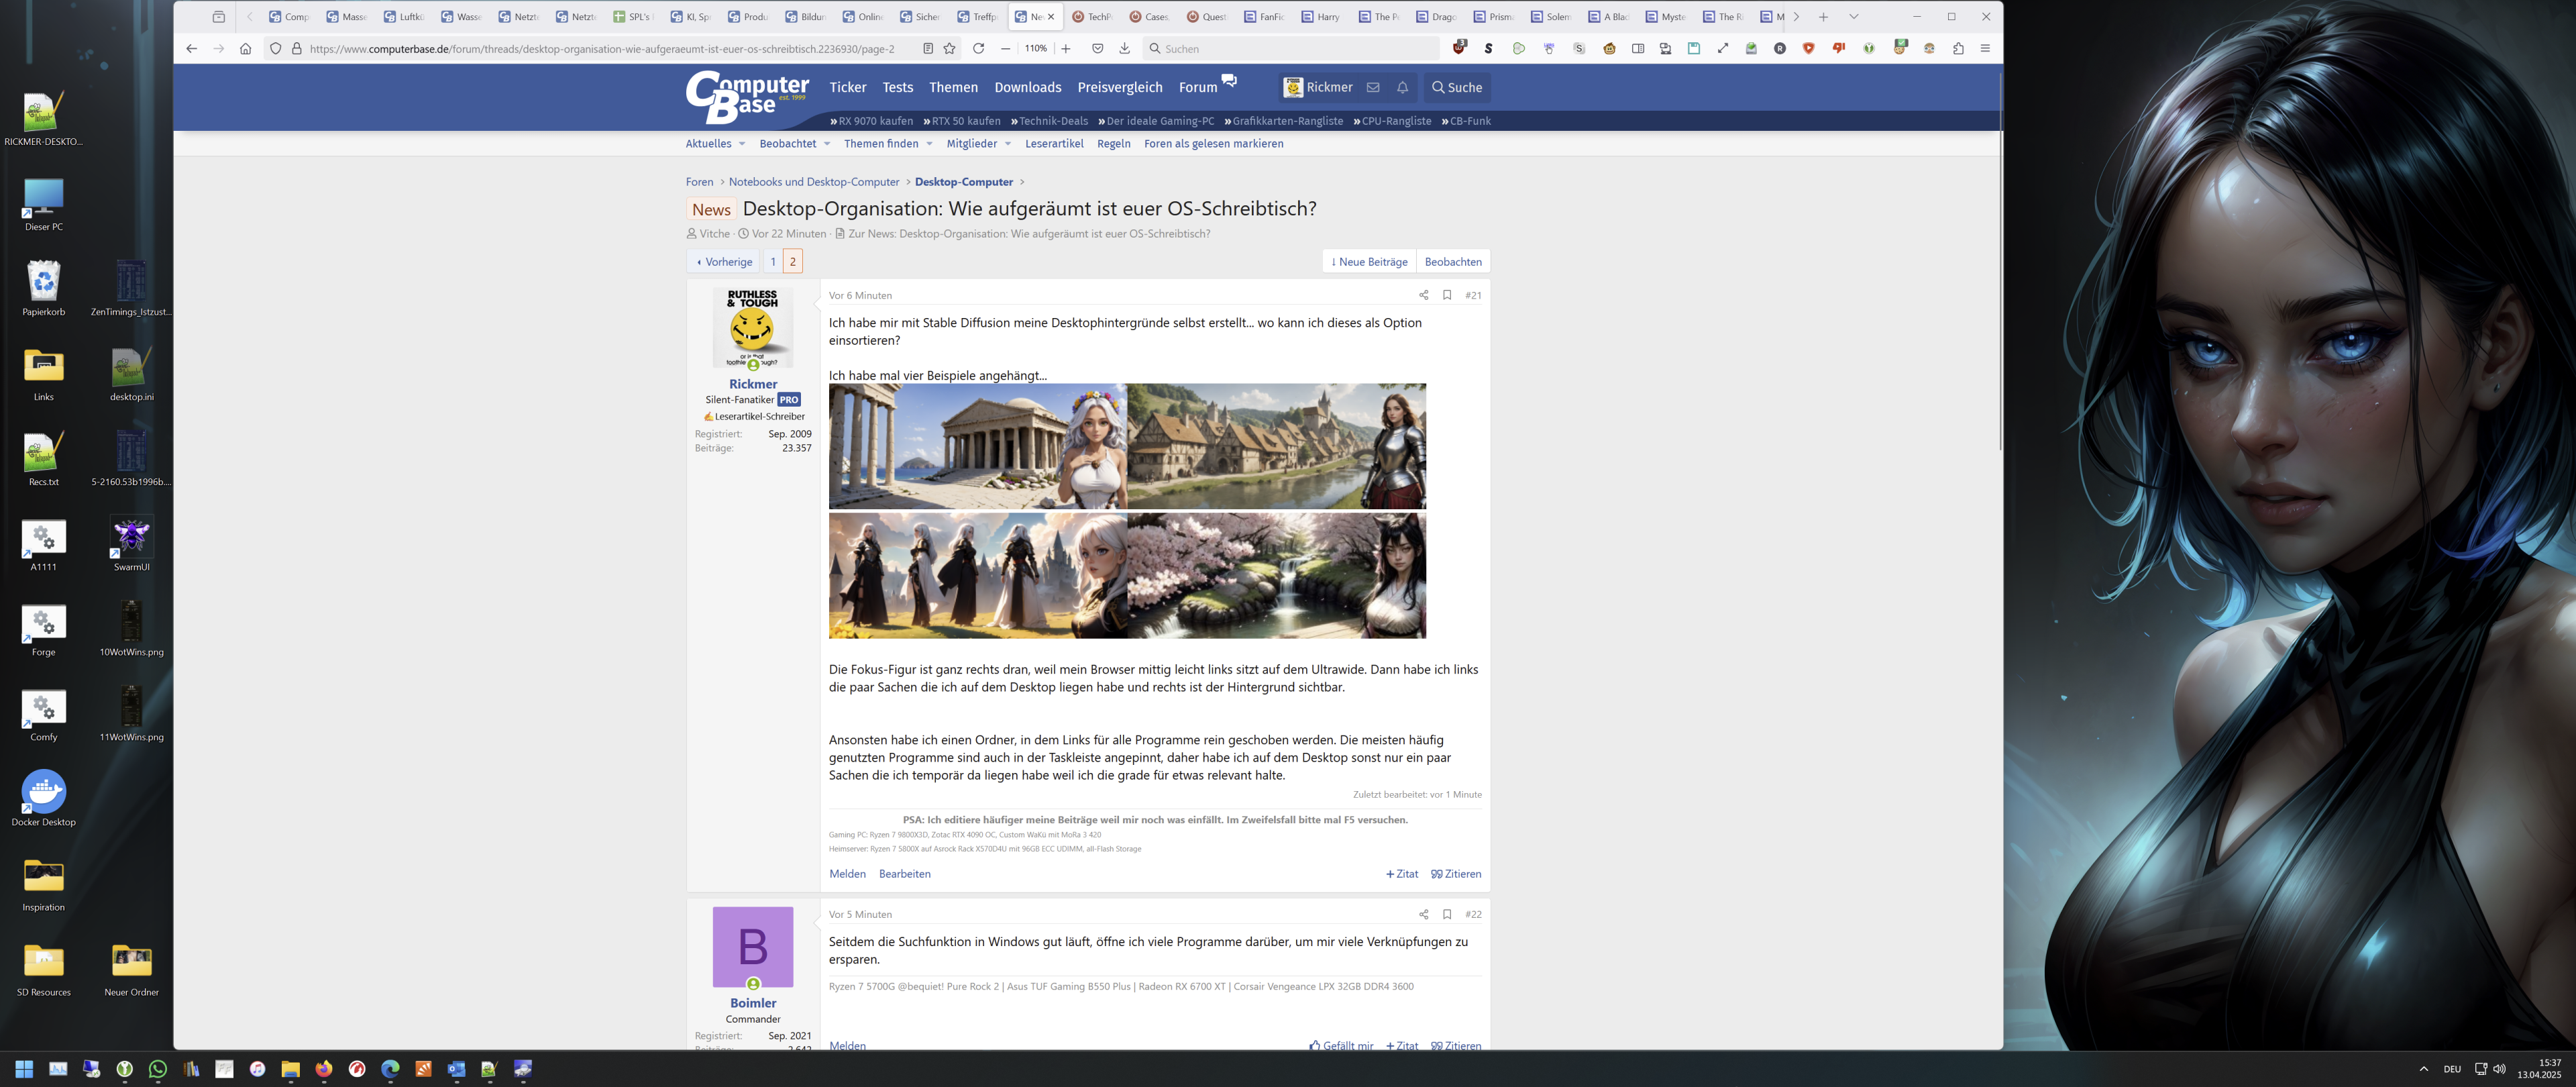
Task: Open the list all tabs dropdown
Action: tap(1853, 17)
